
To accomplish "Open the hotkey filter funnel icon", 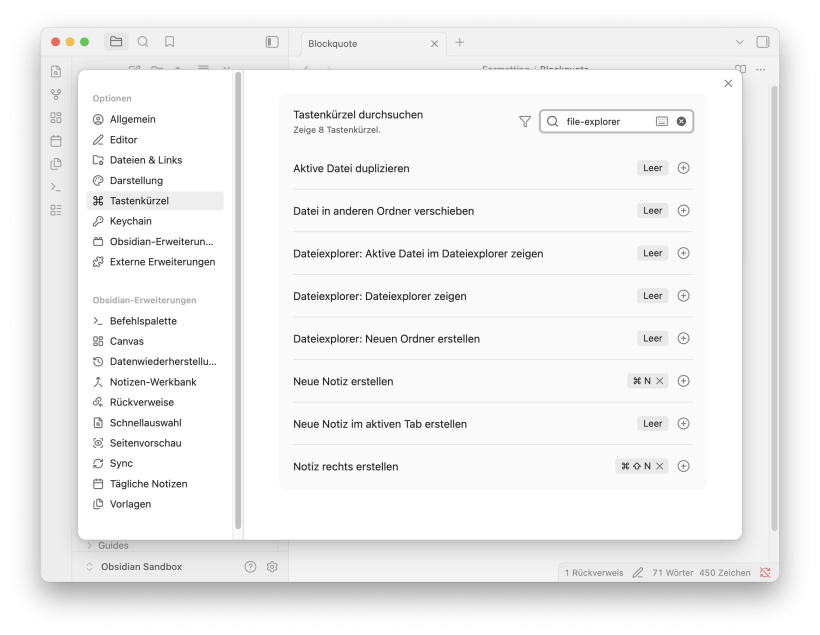I will click(524, 121).
